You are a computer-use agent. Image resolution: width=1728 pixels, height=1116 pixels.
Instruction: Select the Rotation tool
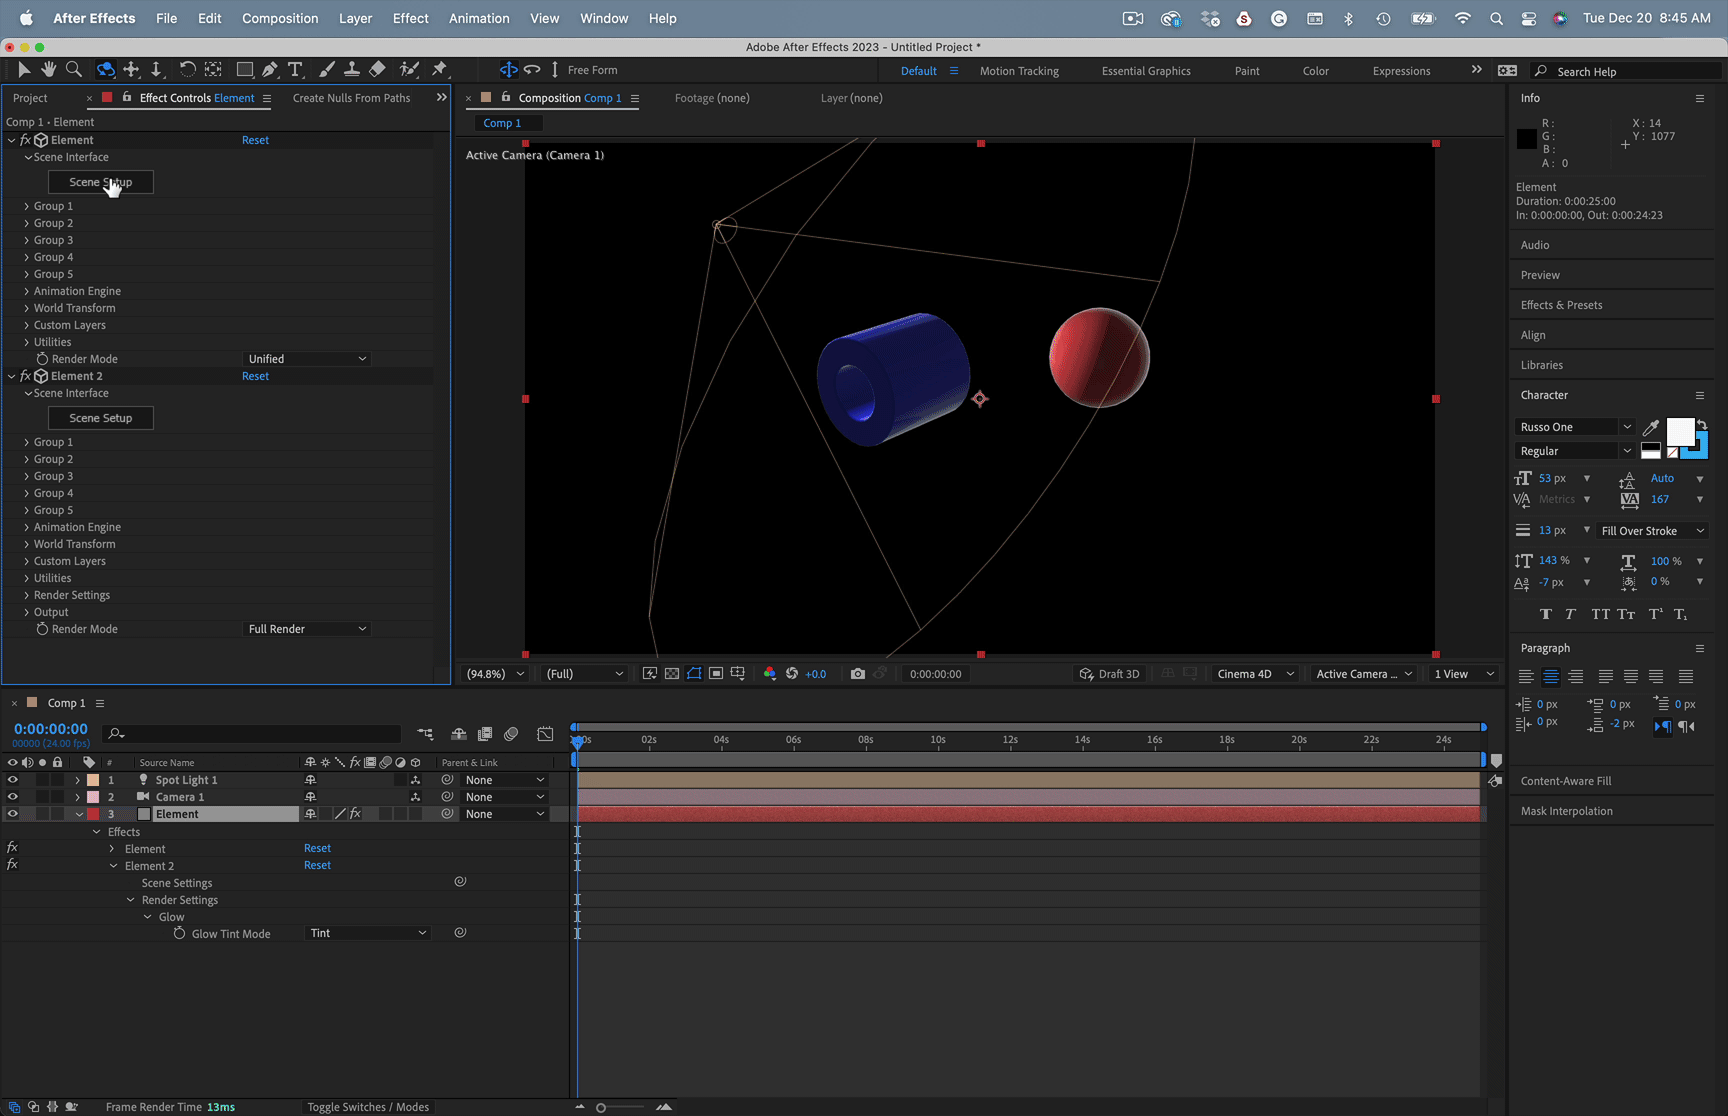click(187, 69)
